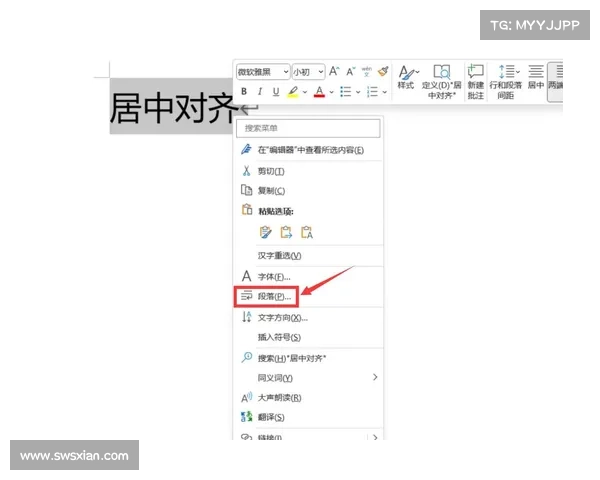Choose 复制(C) from the context menu
Screen dimensions: 600x480
tap(308, 191)
